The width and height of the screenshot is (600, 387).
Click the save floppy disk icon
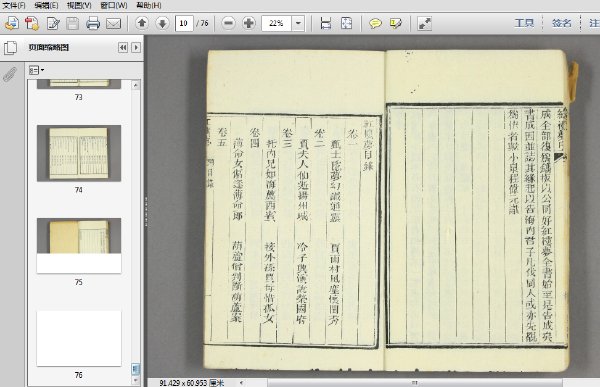click(x=72, y=23)
